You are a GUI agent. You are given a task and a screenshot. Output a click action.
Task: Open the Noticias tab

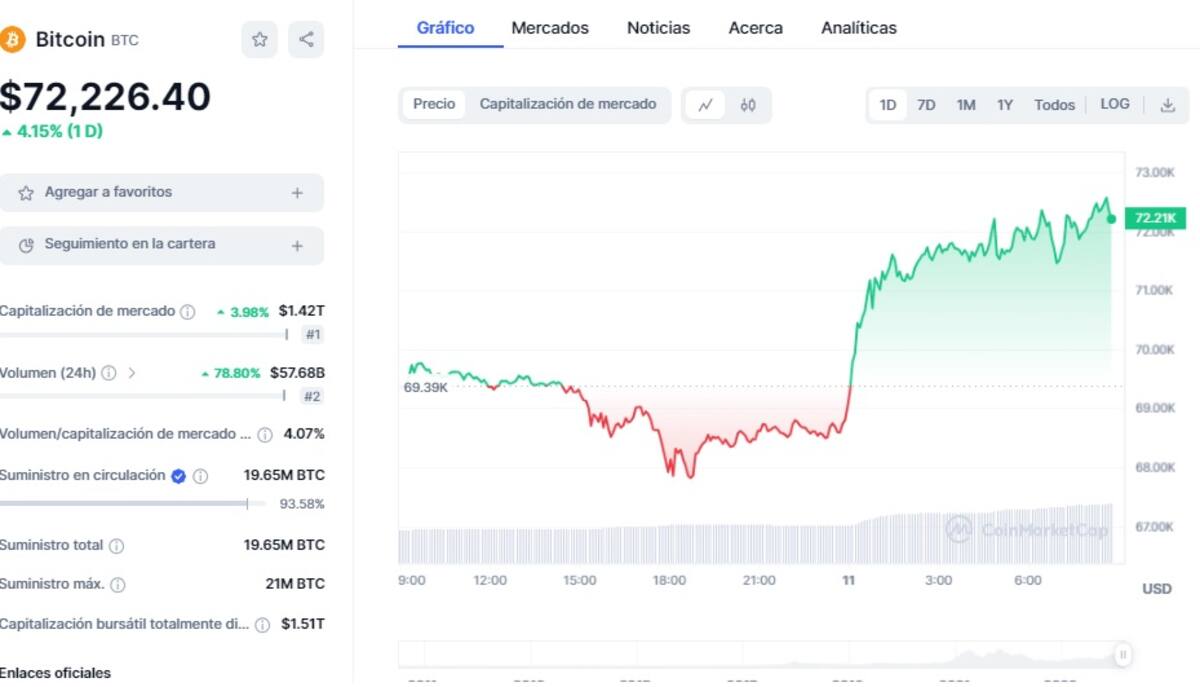pos(658,28)
